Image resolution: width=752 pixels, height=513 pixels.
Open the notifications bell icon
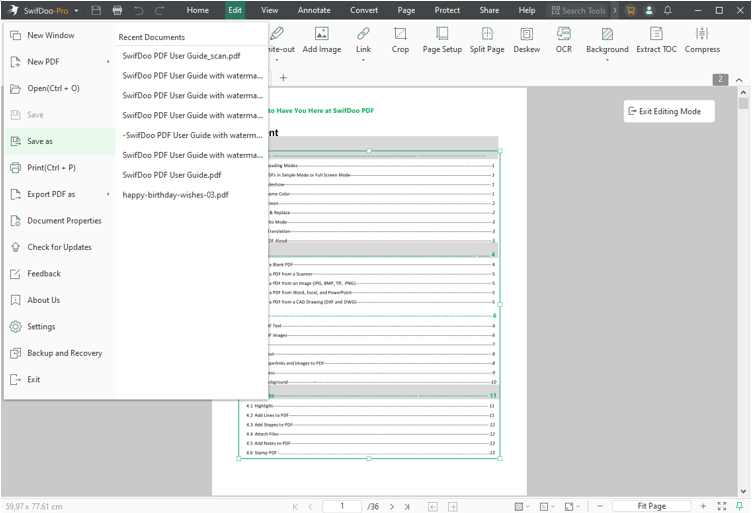pyautogui.click(x=668, y=10)
